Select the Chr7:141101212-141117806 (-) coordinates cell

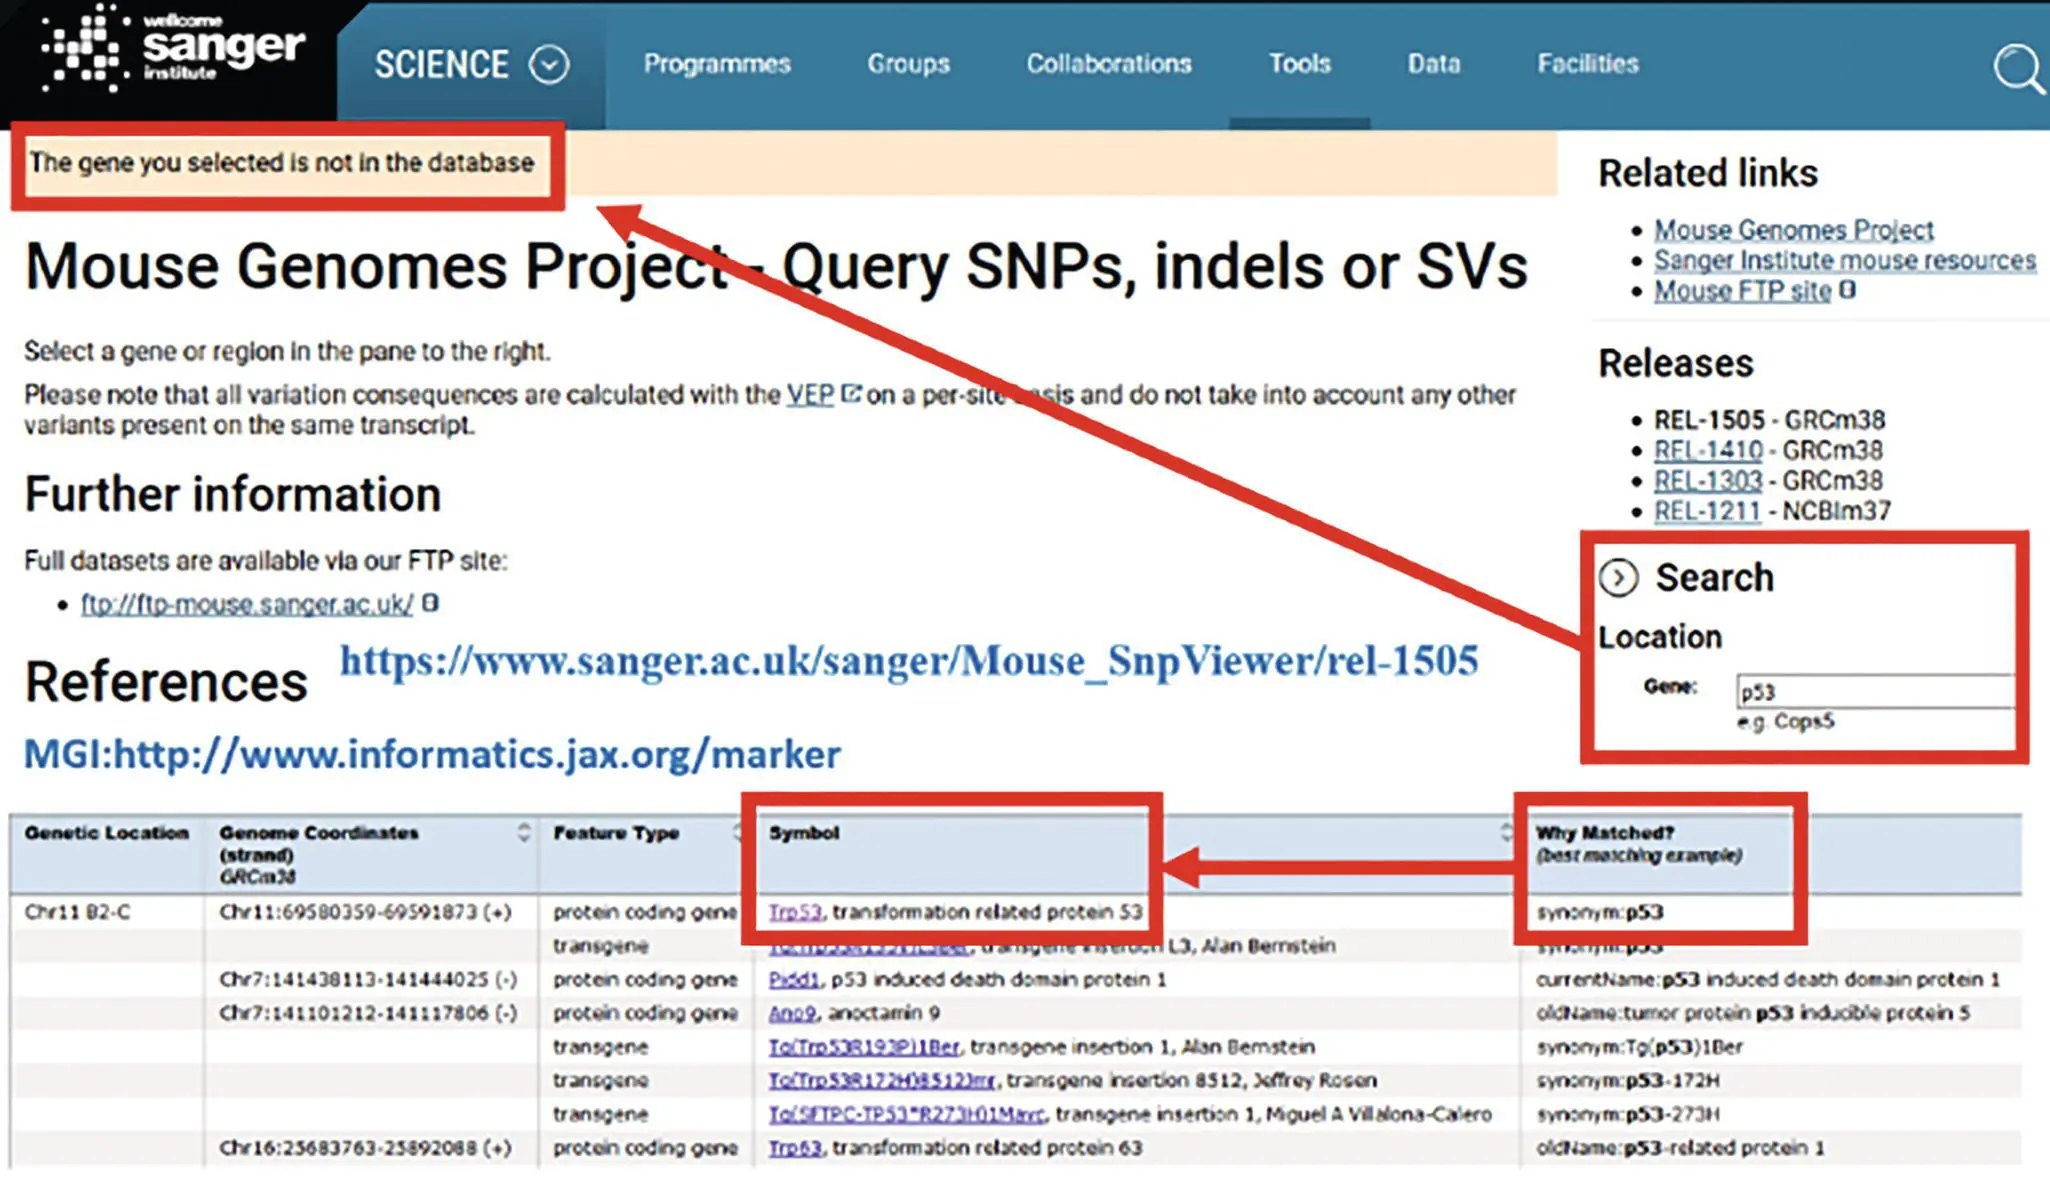point(368,1013)
